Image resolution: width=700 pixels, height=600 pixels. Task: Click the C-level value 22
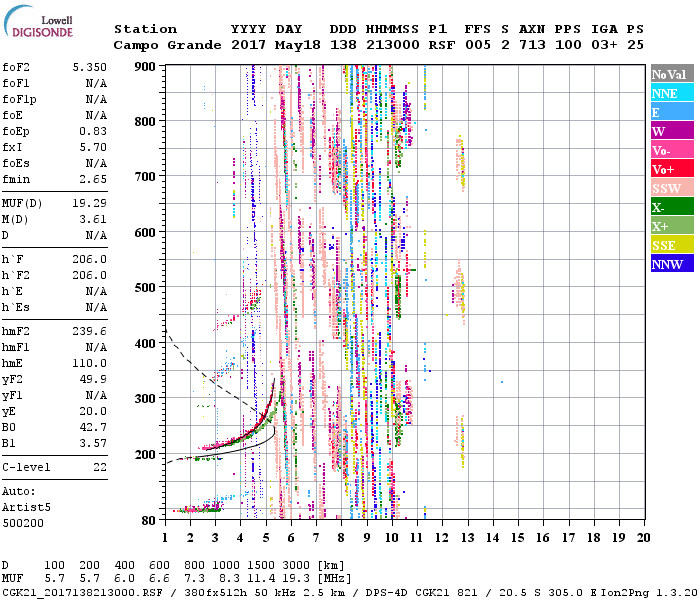[100, 467]
